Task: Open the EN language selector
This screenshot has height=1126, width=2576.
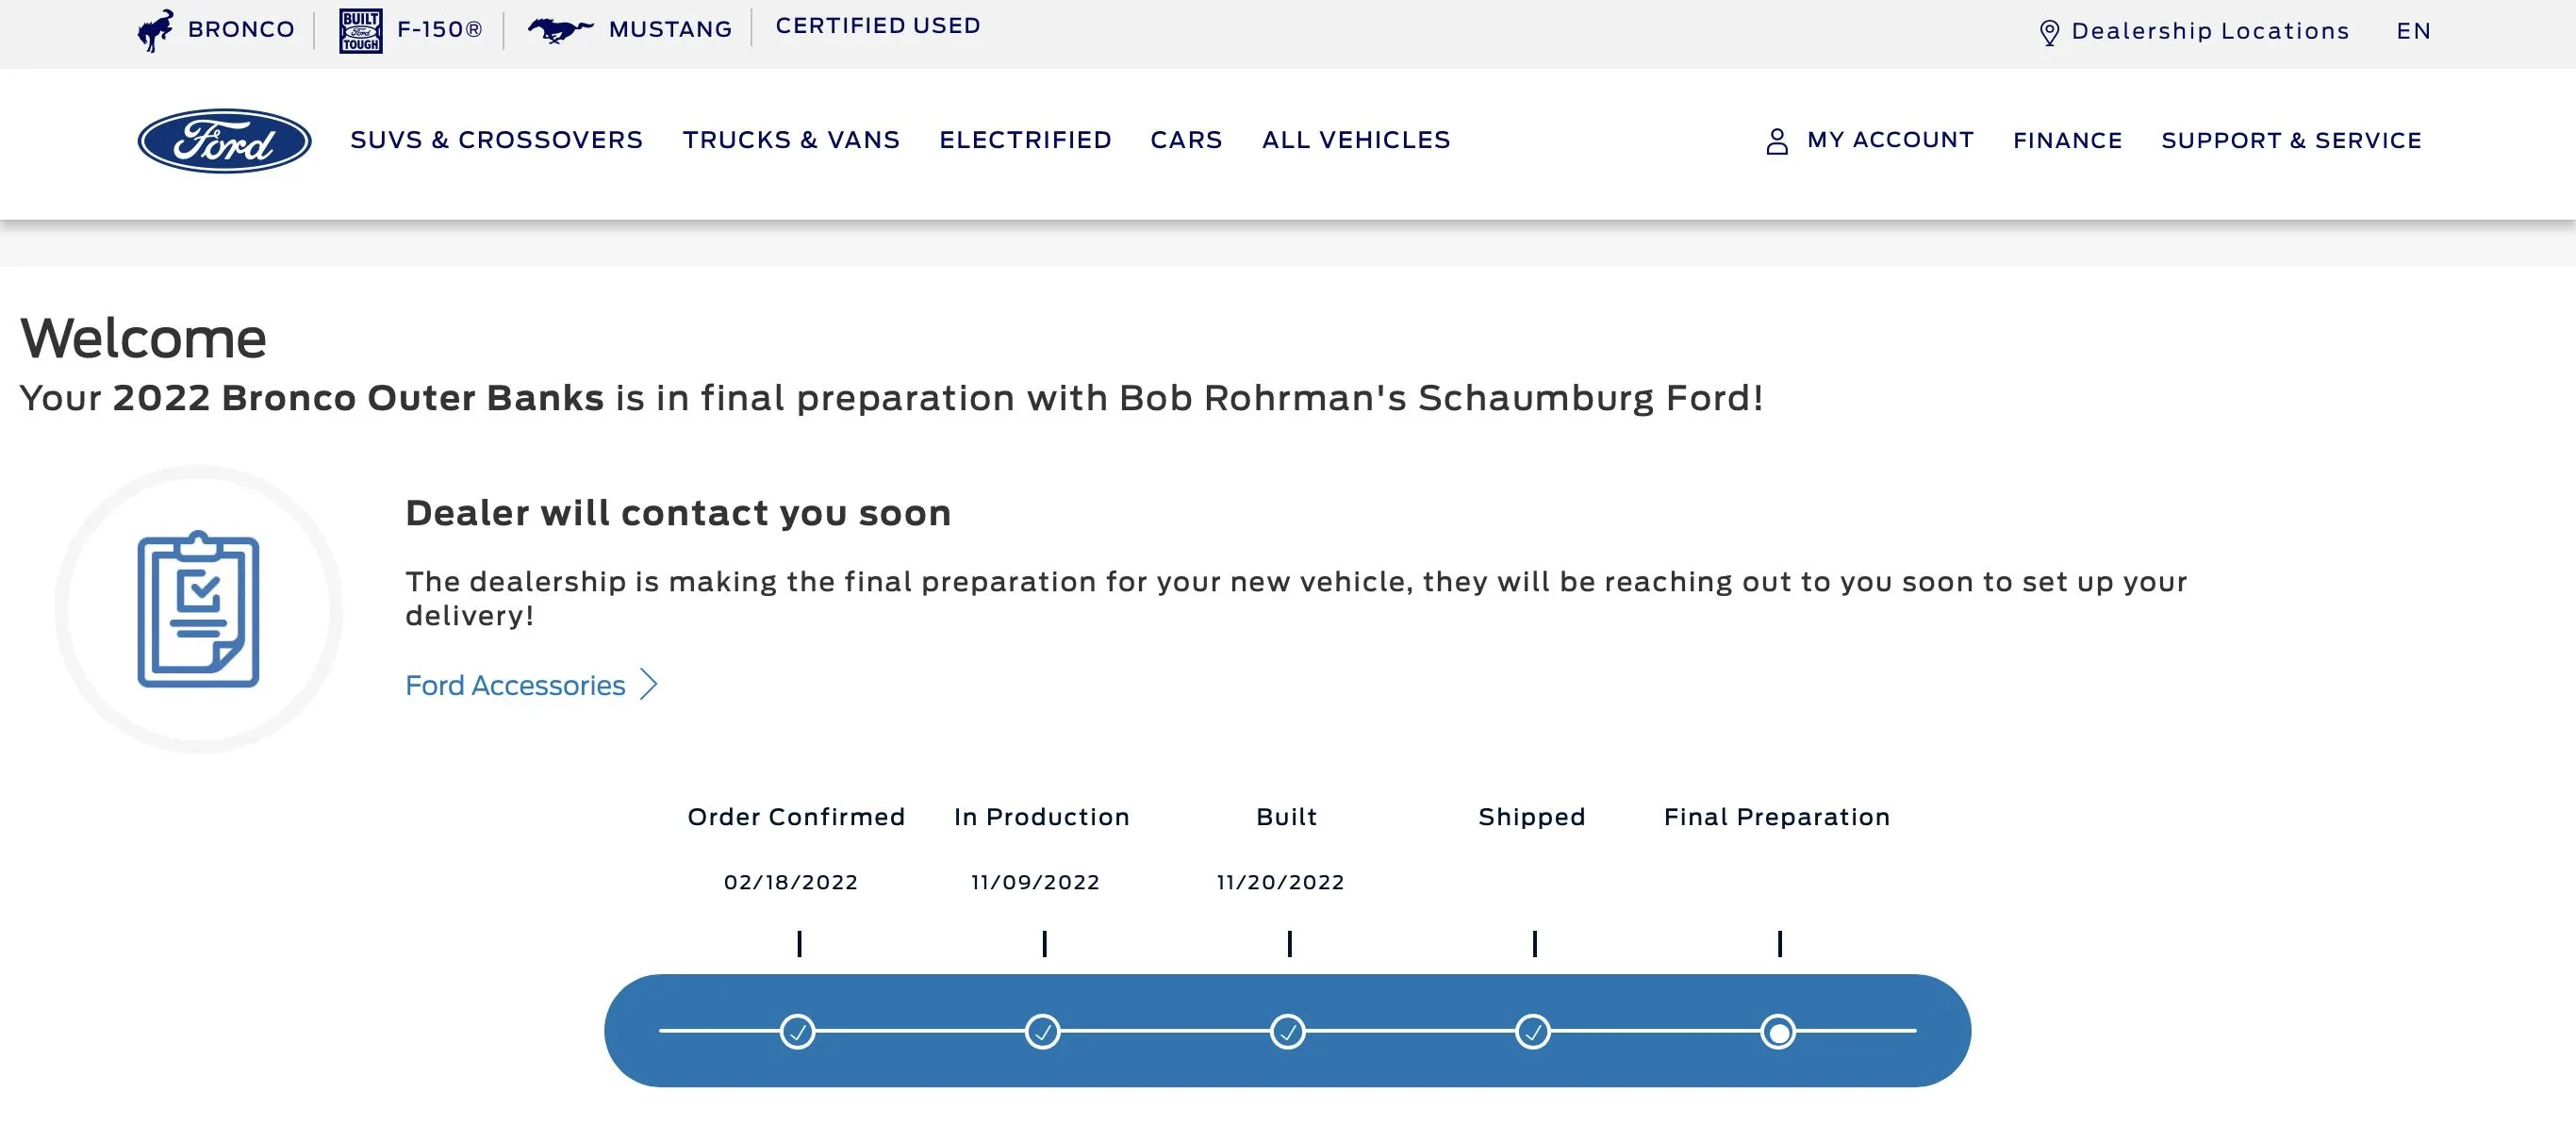Action: tap(2413, 31)
